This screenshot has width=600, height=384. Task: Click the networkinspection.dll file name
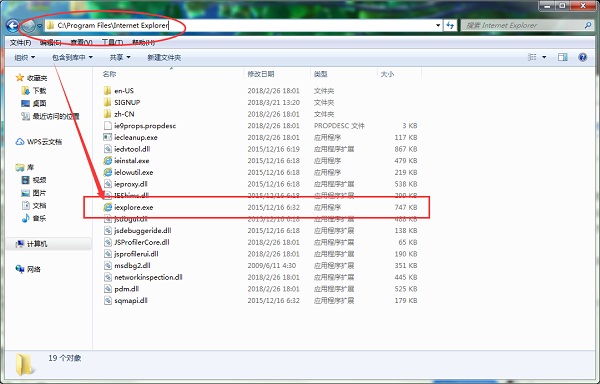[x=148, y=277]
